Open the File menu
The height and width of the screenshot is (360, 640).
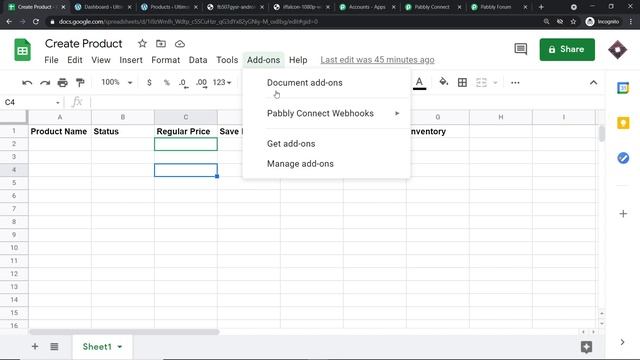[x=51, y=60]
